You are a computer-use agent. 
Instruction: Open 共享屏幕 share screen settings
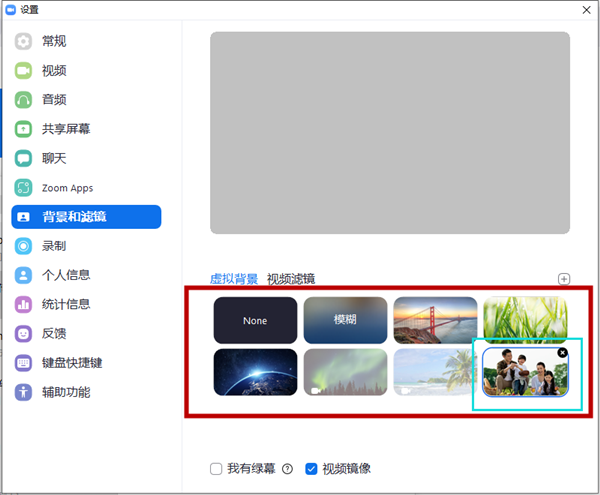67,129
